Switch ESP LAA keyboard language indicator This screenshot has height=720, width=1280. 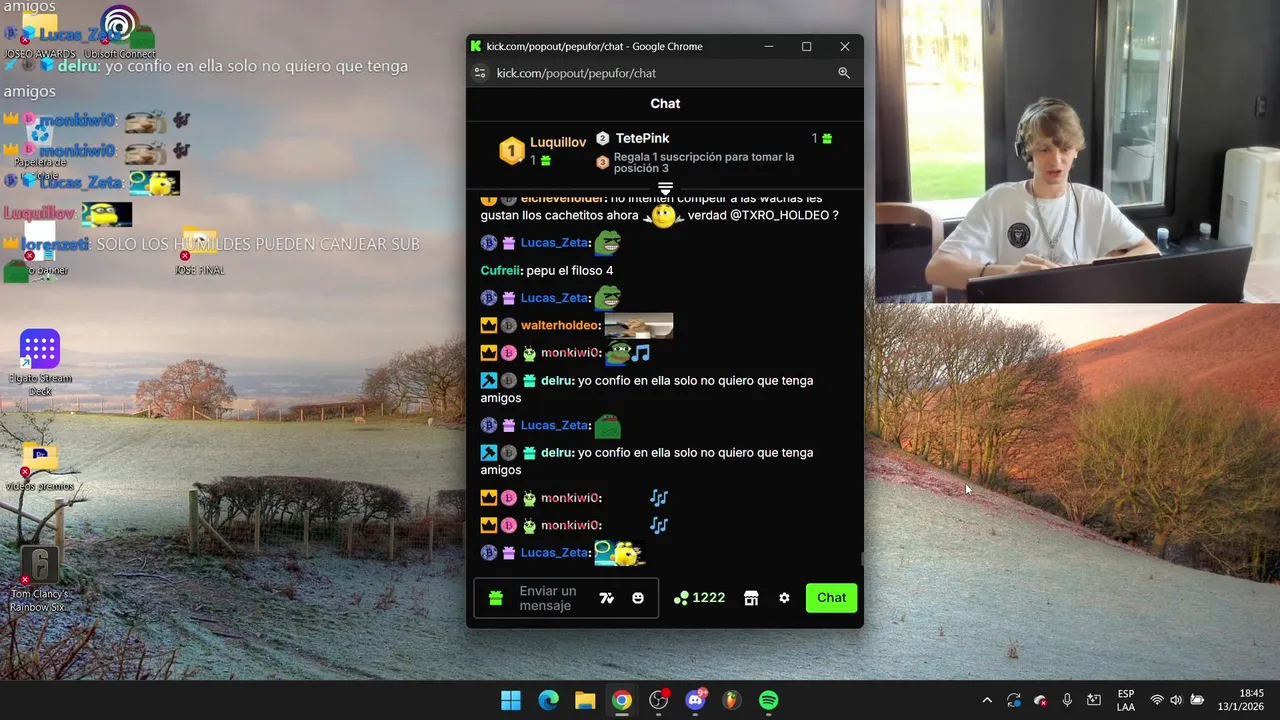(x=1126, y=700)
